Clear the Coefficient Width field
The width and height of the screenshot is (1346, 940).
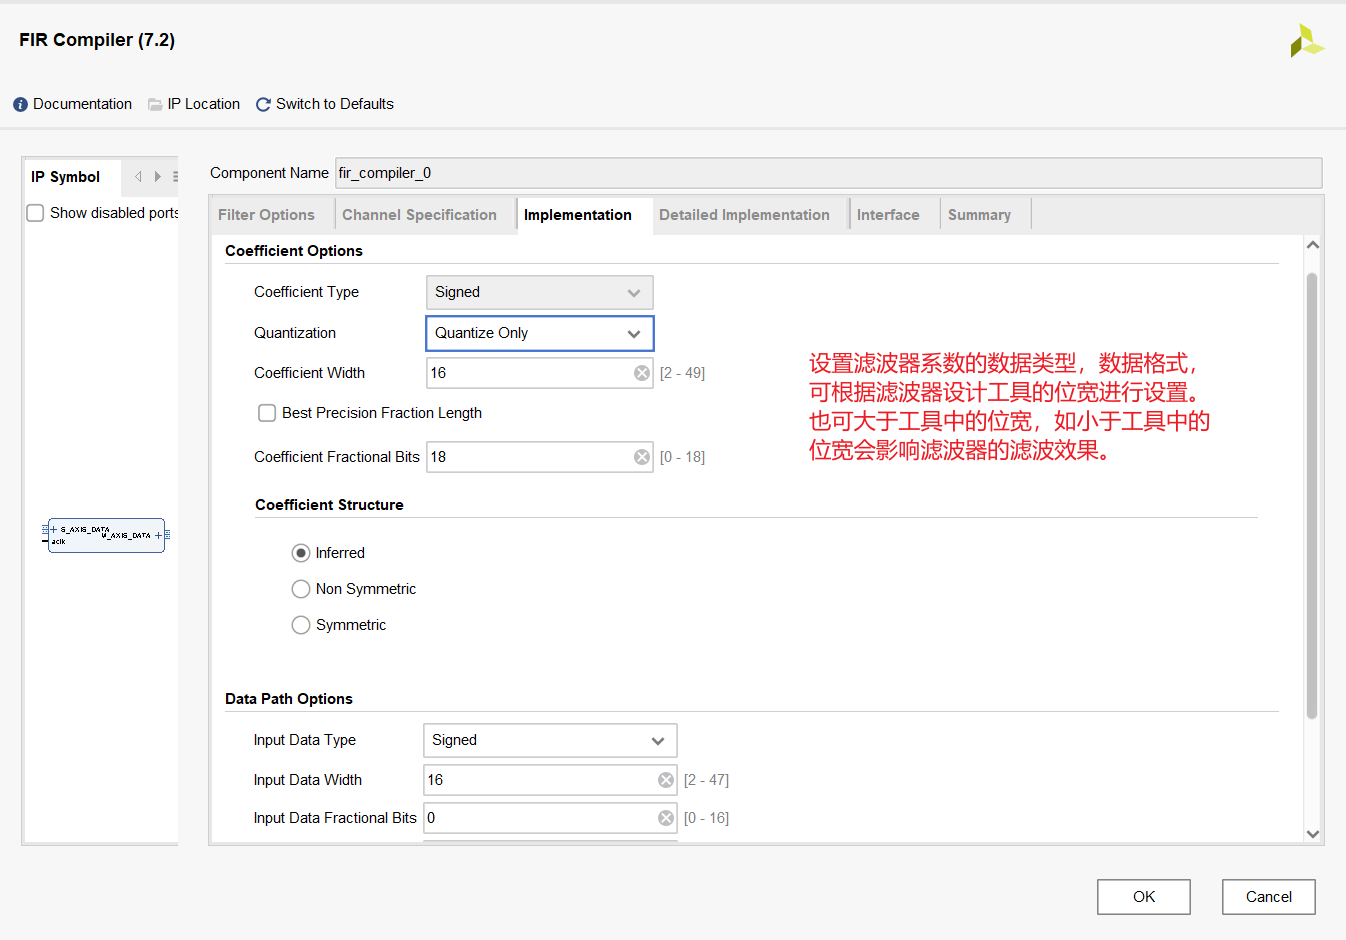pos(642,373)
